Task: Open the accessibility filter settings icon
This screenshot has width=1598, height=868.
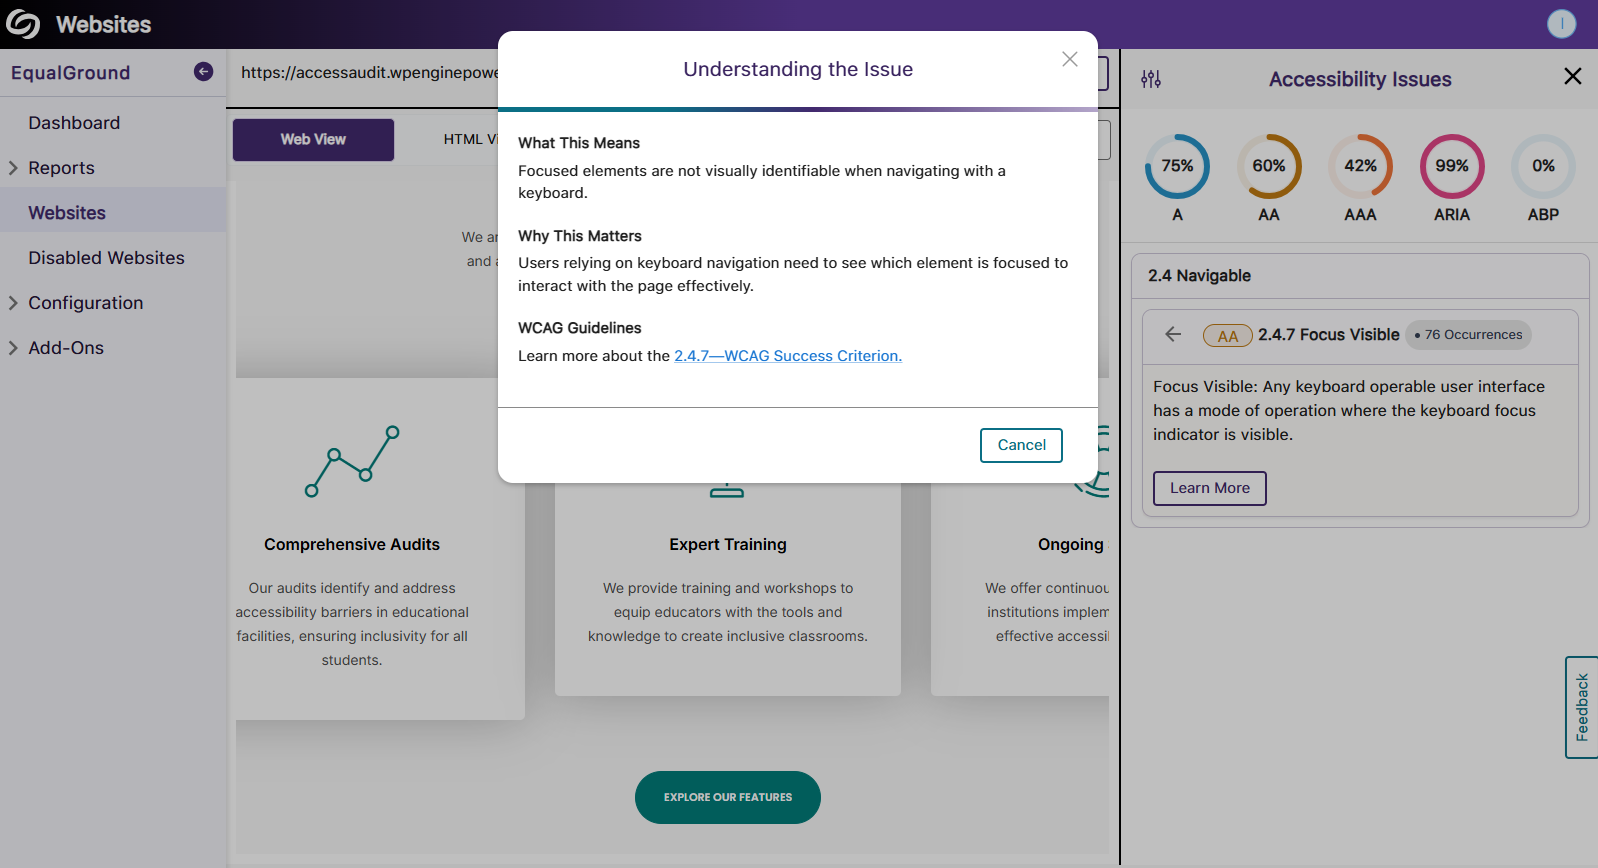Action: pos(1151,79)
